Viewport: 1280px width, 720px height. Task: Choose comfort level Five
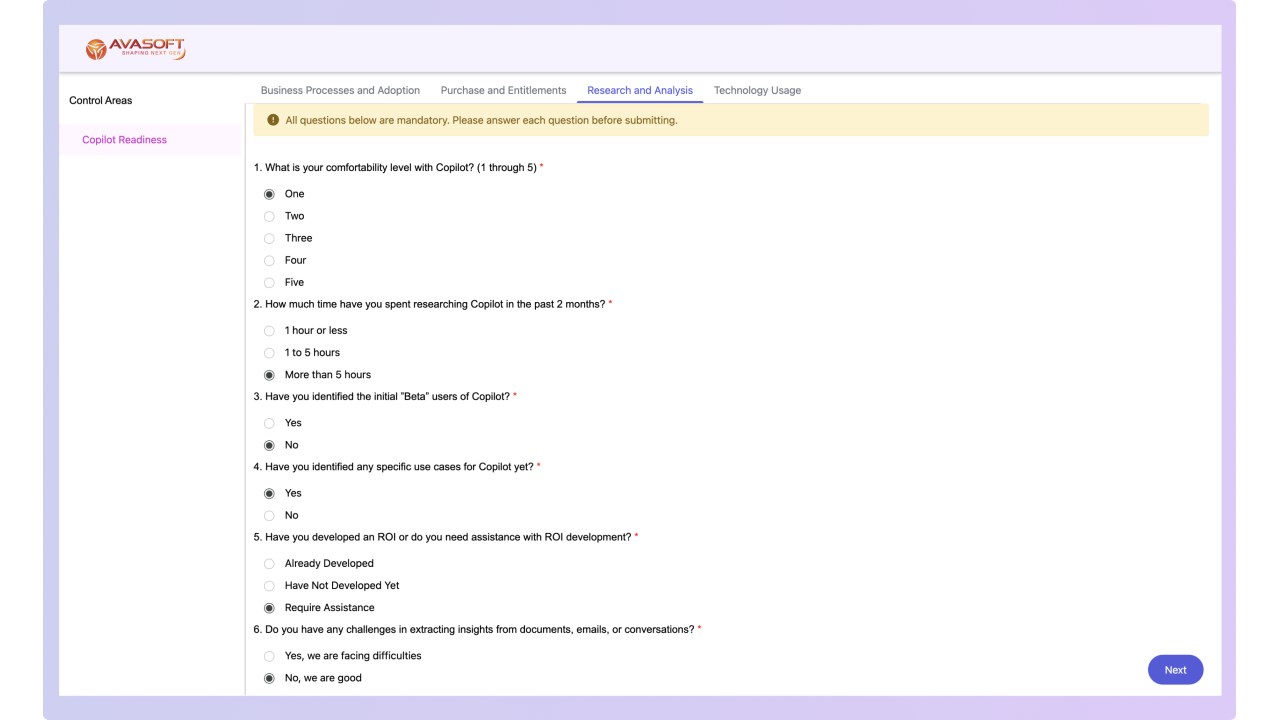click(269, 282)
